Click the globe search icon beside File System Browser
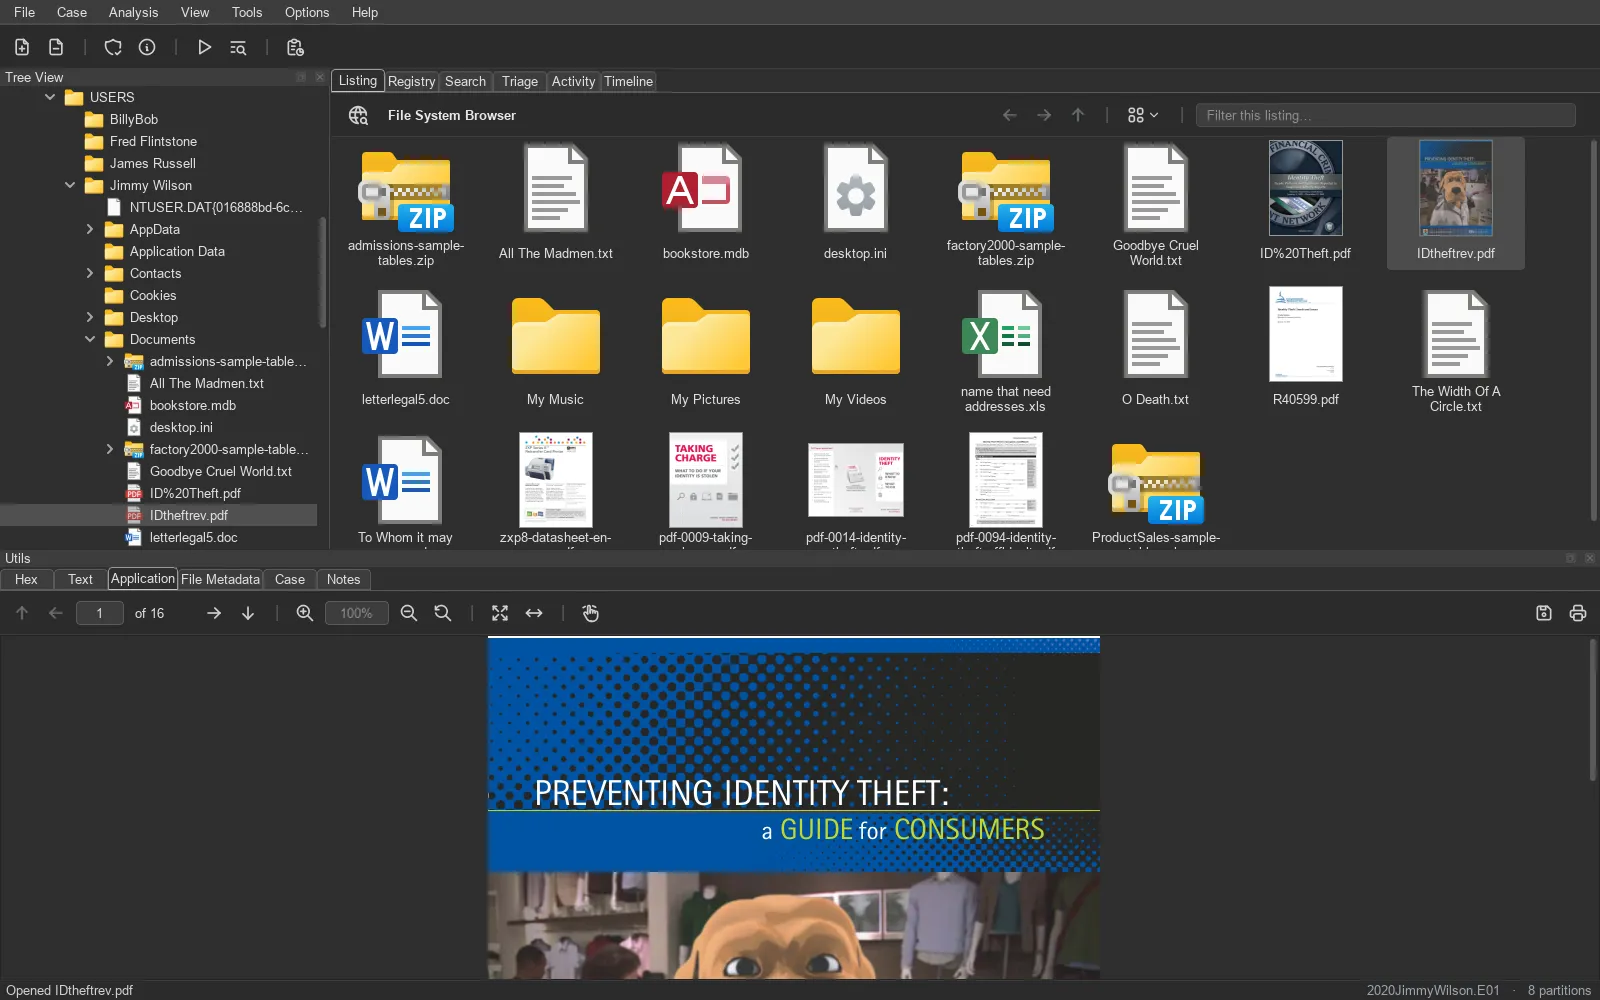1600x1000 pixels. point(358,115)
